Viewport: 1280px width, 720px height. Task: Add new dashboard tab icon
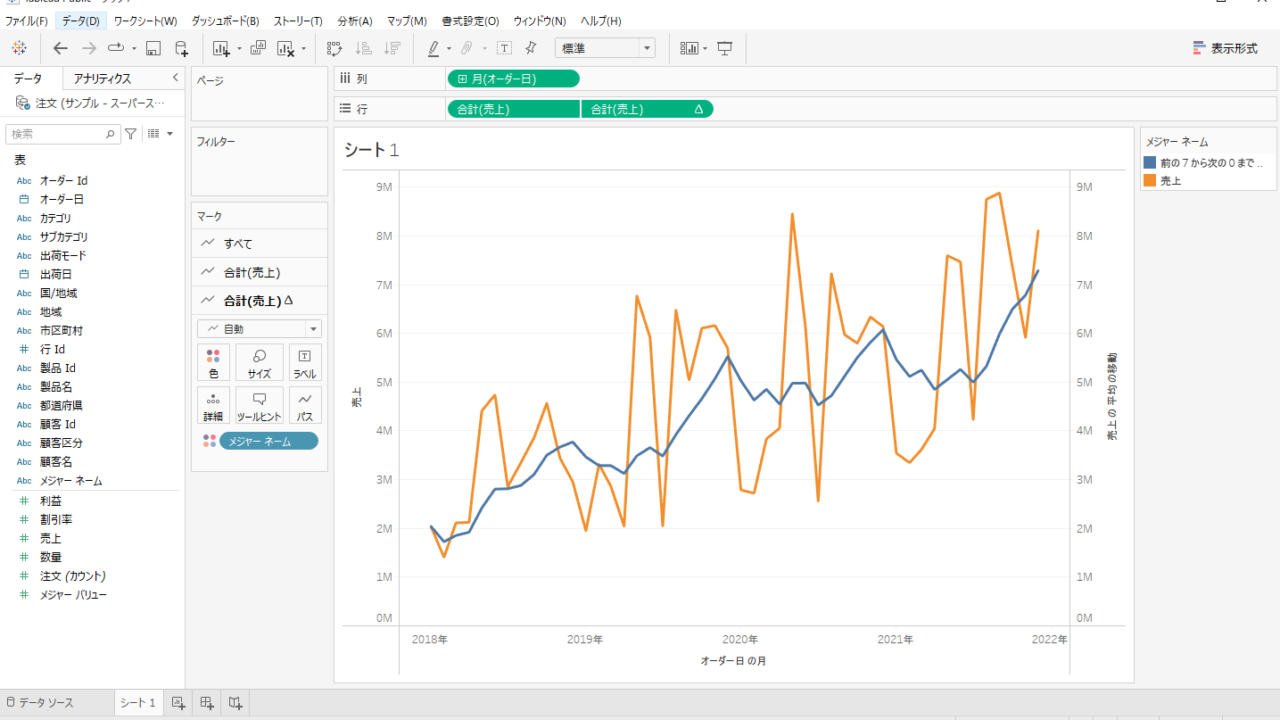pyautogui.click(x=207, y=703)
